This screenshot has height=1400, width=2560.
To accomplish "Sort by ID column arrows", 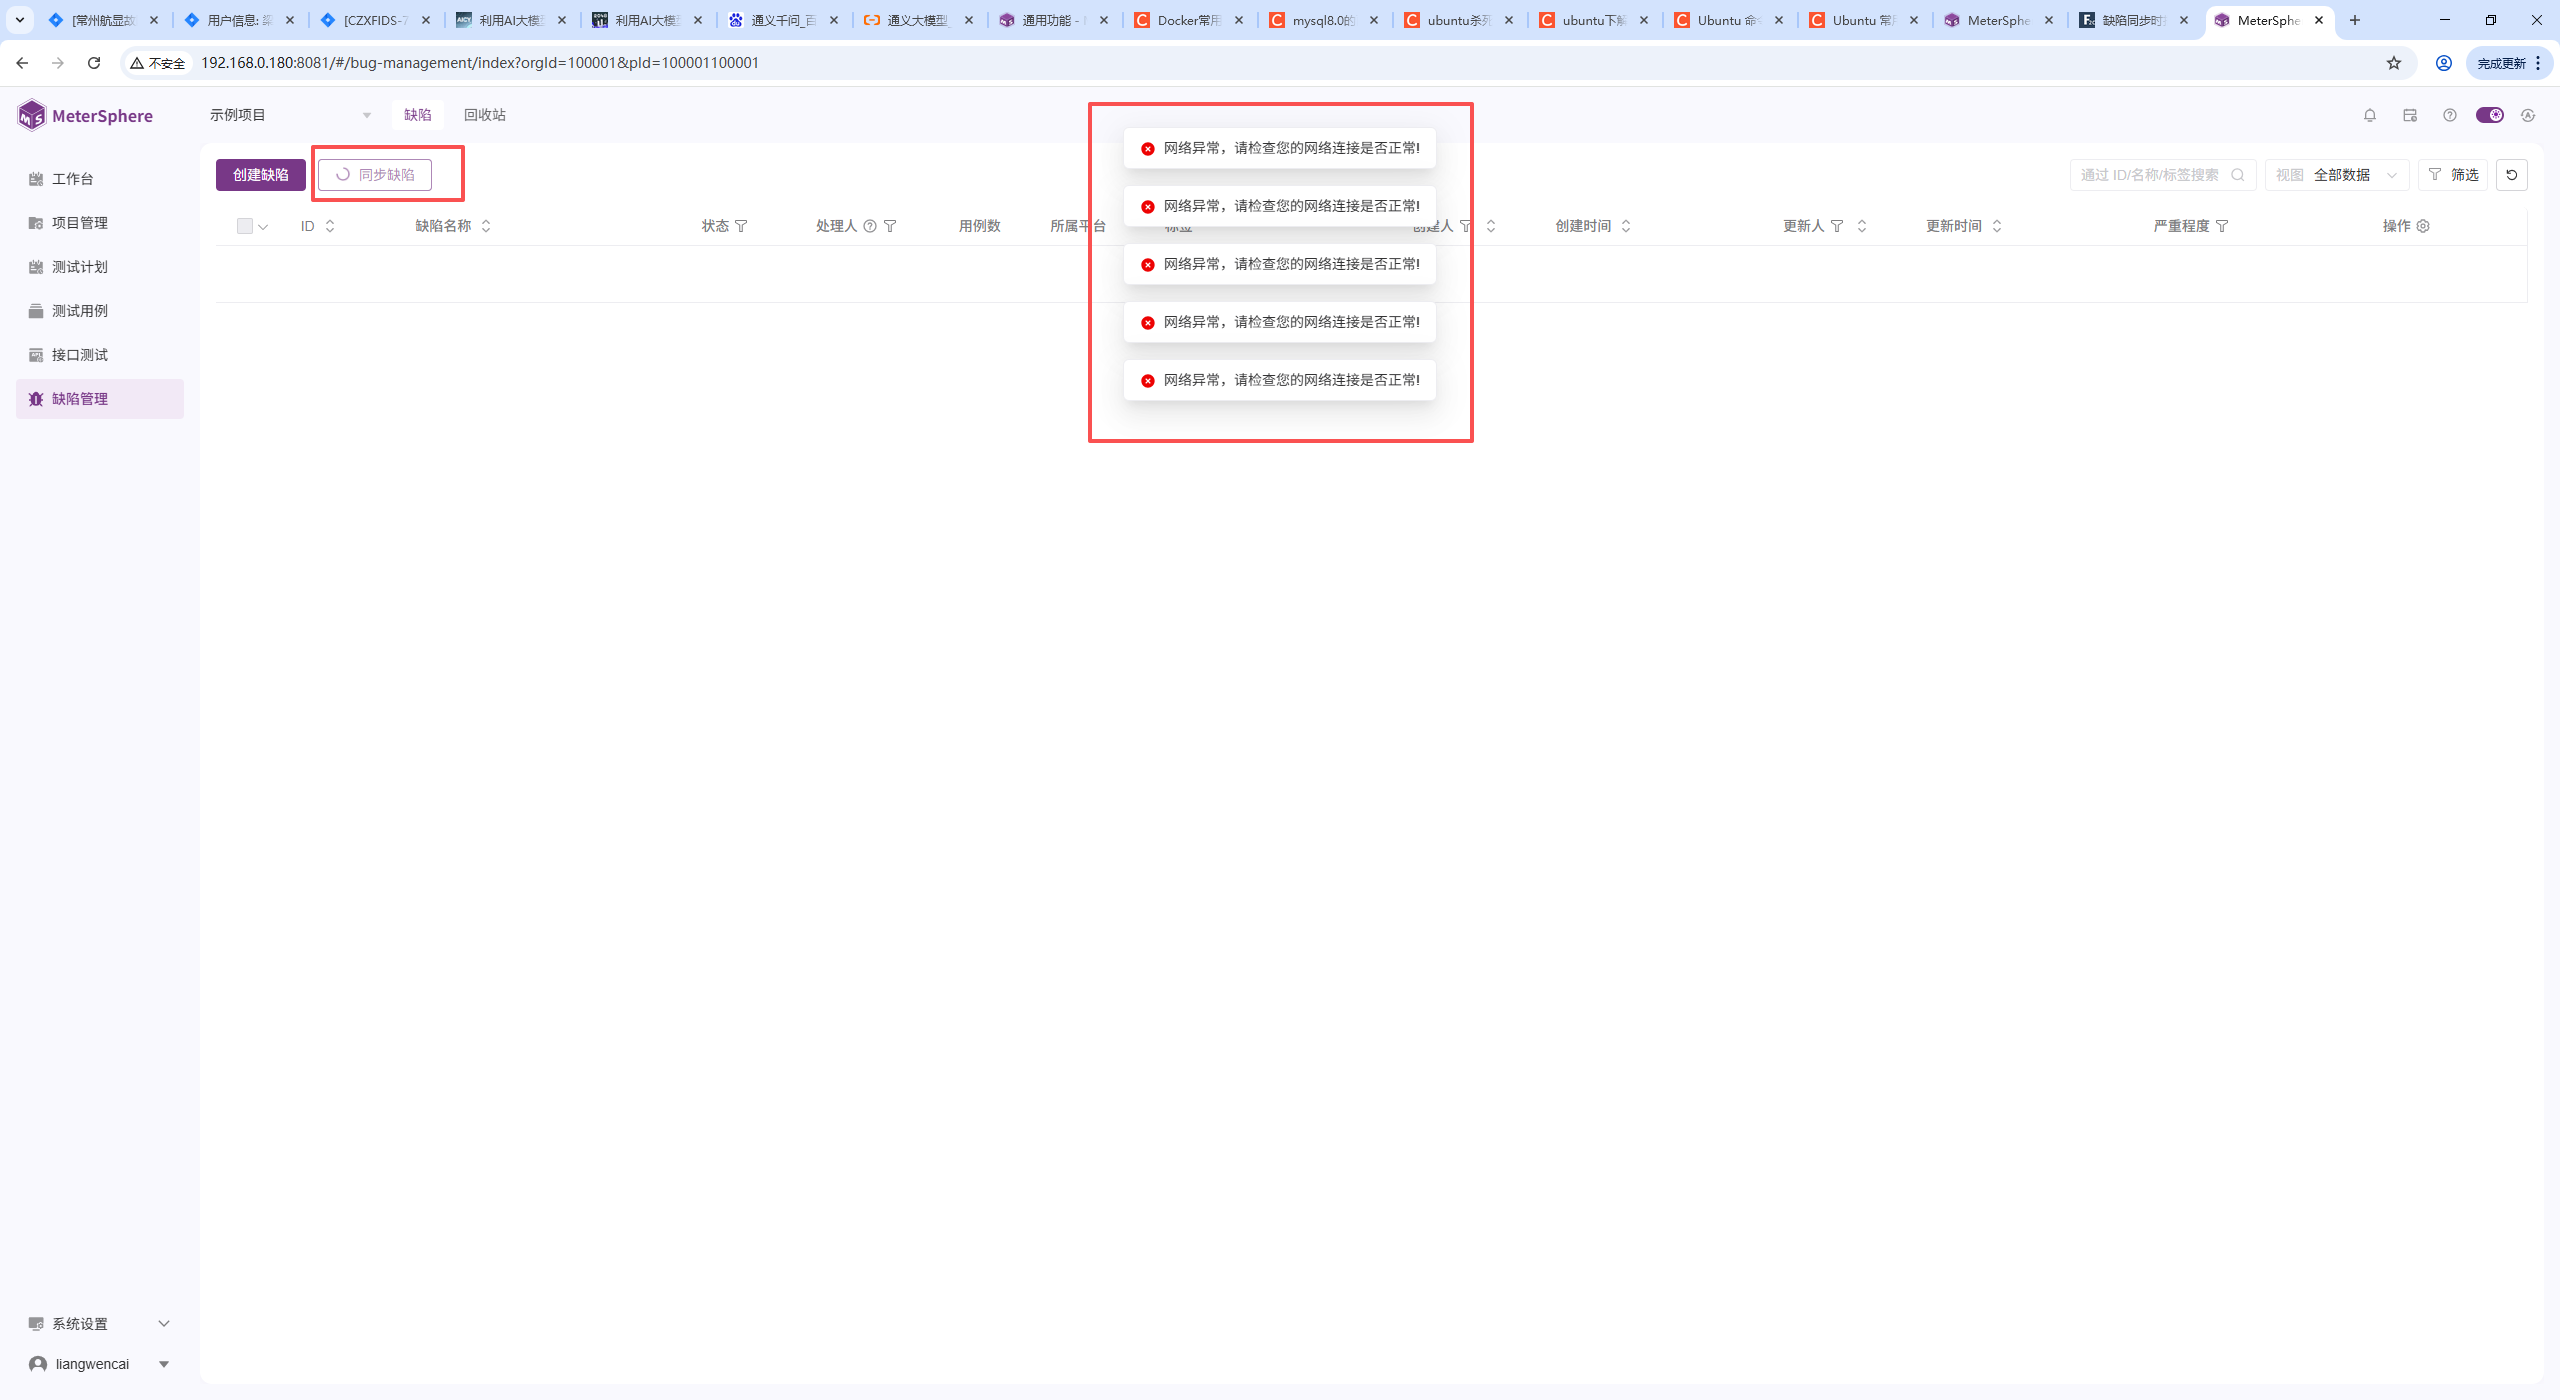I will click(x=330, y=226).
